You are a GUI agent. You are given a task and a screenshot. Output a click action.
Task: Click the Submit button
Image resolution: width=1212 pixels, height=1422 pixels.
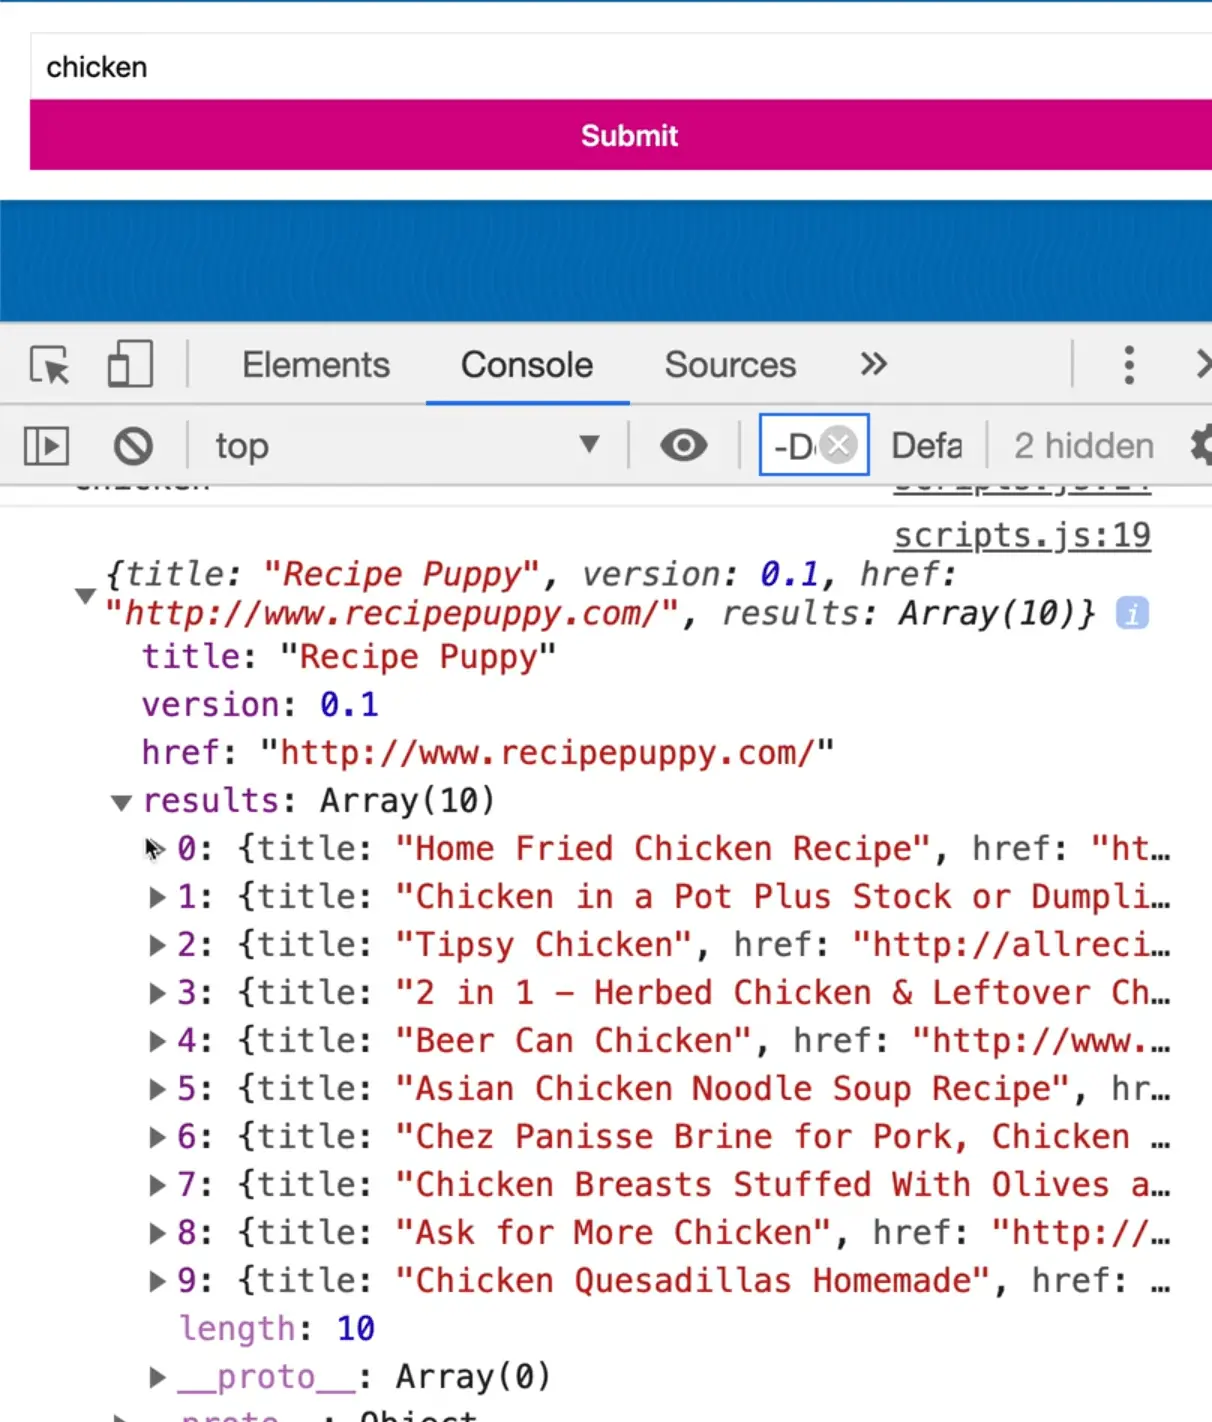(x=628, y=135)
